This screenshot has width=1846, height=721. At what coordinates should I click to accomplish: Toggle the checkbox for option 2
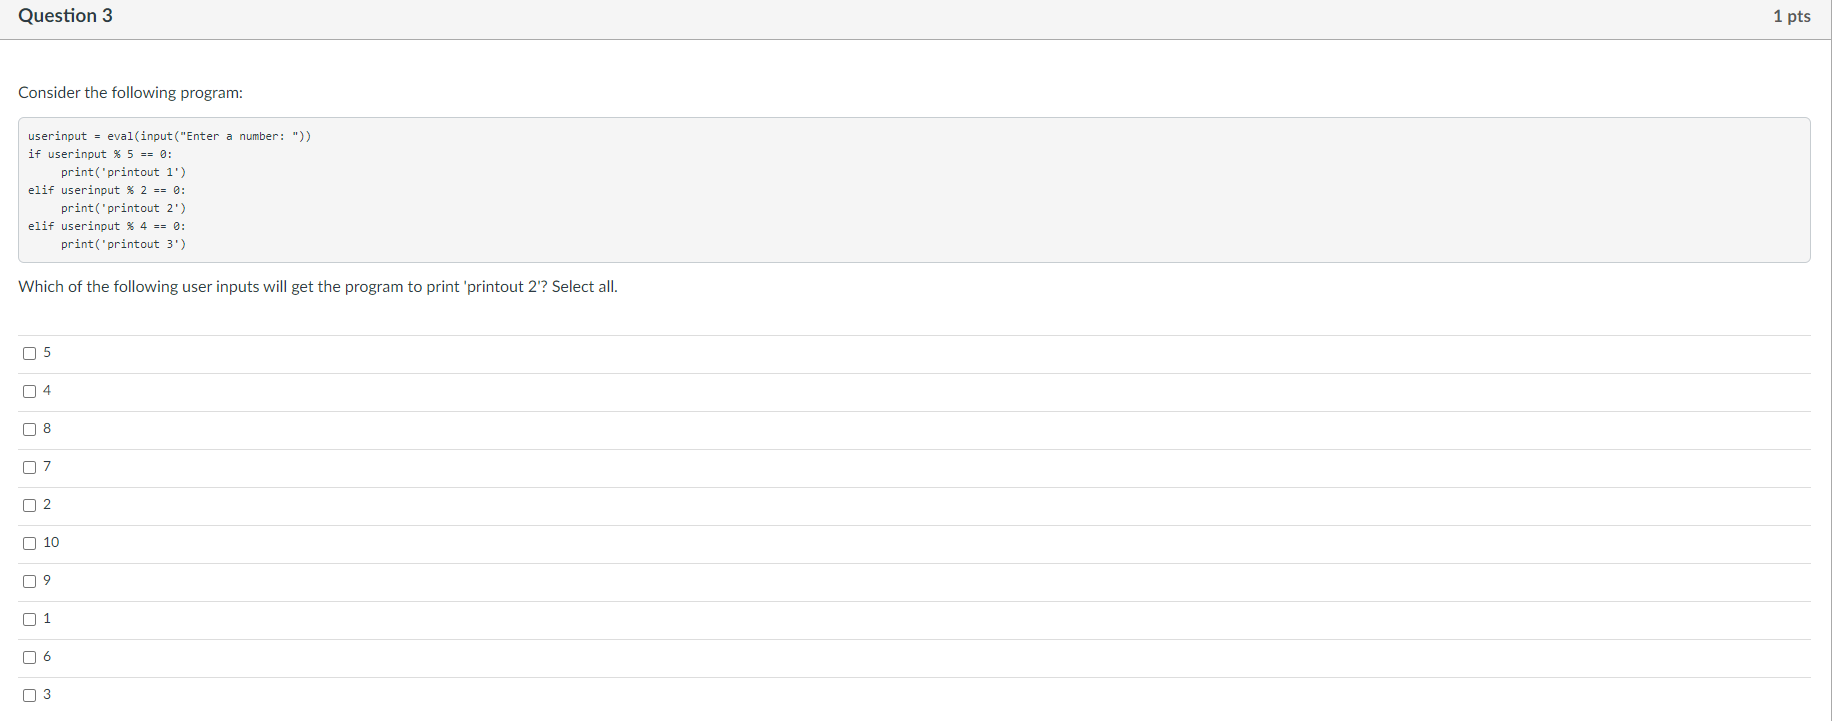[x=30, y=505]
